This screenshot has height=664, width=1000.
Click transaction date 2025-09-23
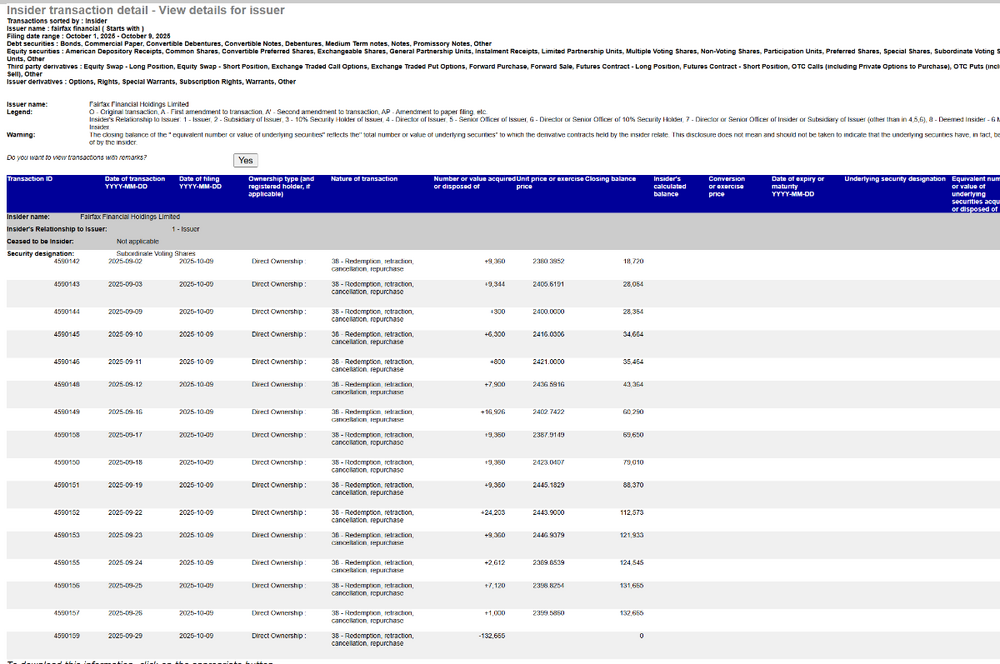coord(125,535)
